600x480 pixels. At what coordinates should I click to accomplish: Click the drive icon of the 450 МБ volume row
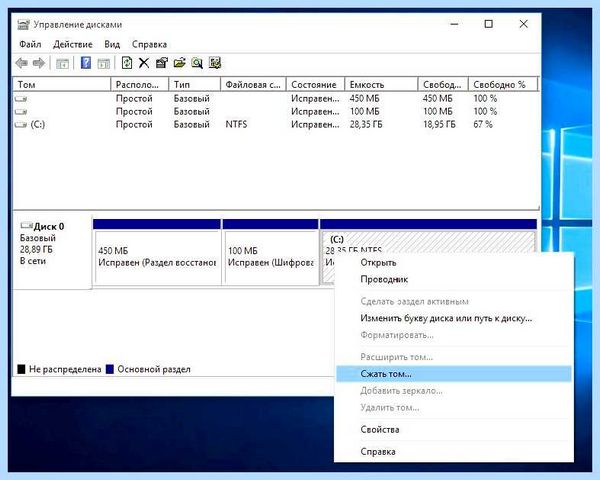tap(21, 99)
